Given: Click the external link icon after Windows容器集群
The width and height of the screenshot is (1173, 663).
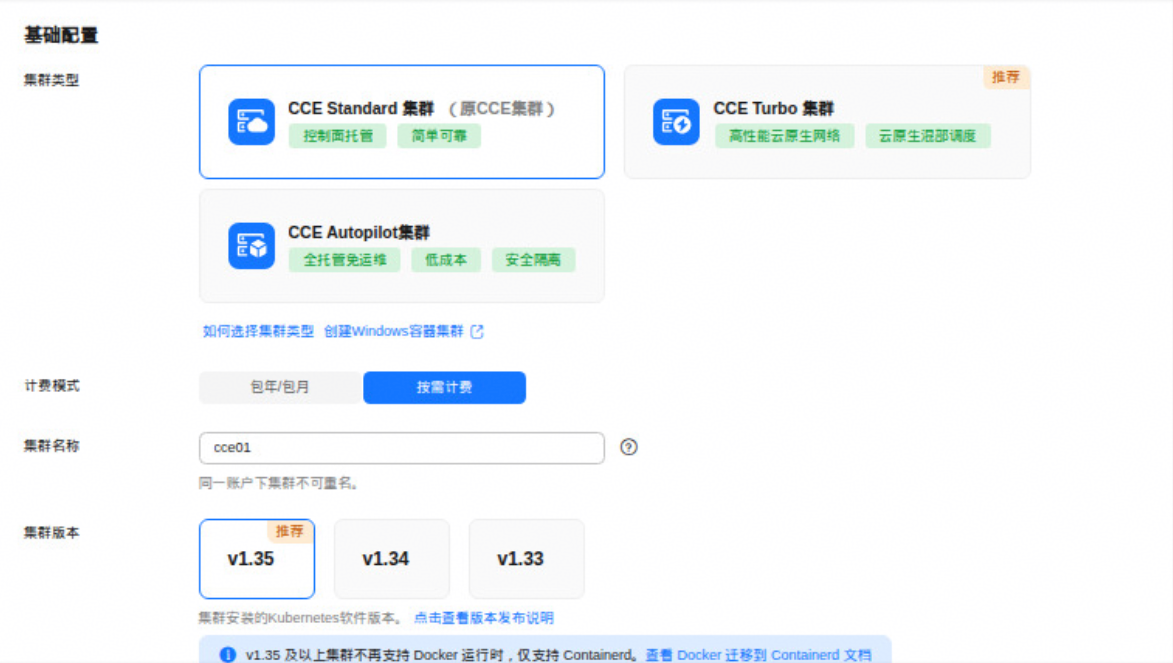Looking at the screenshot, I should click(477, 332).
